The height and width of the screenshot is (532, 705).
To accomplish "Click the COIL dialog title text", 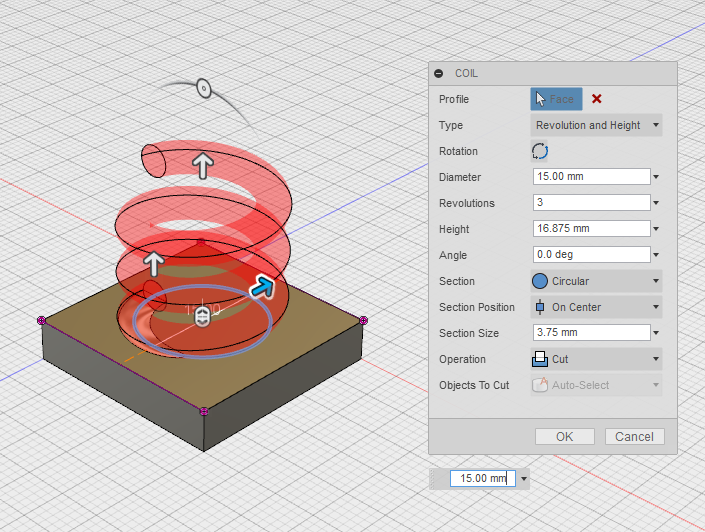I will (x=466, y=73).
